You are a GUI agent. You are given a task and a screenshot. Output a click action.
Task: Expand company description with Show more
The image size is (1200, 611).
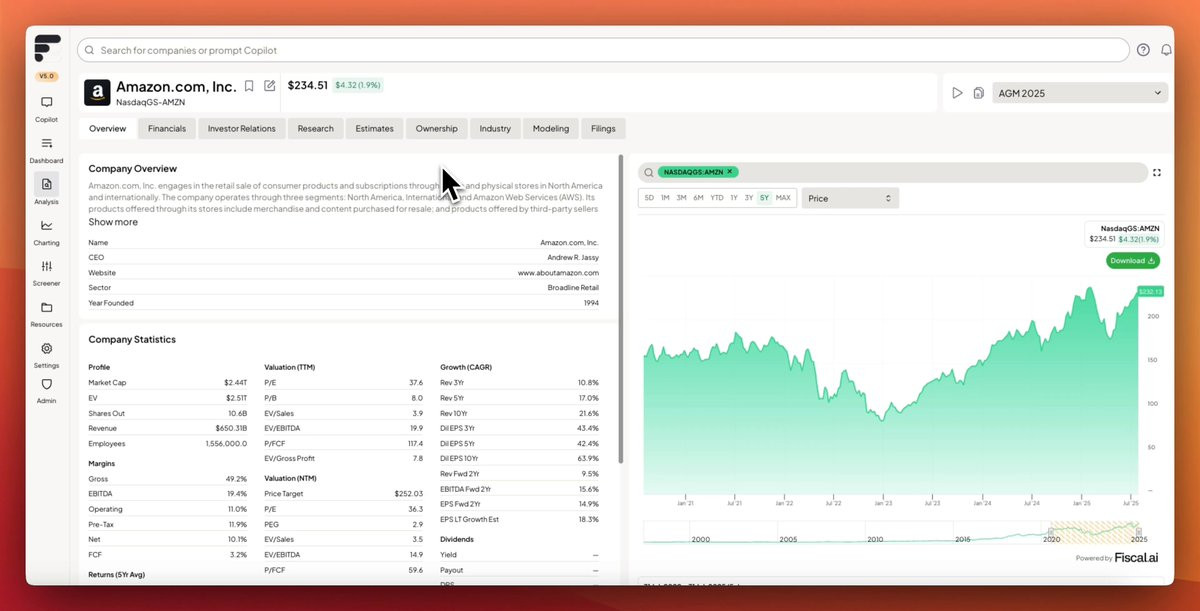113,222
